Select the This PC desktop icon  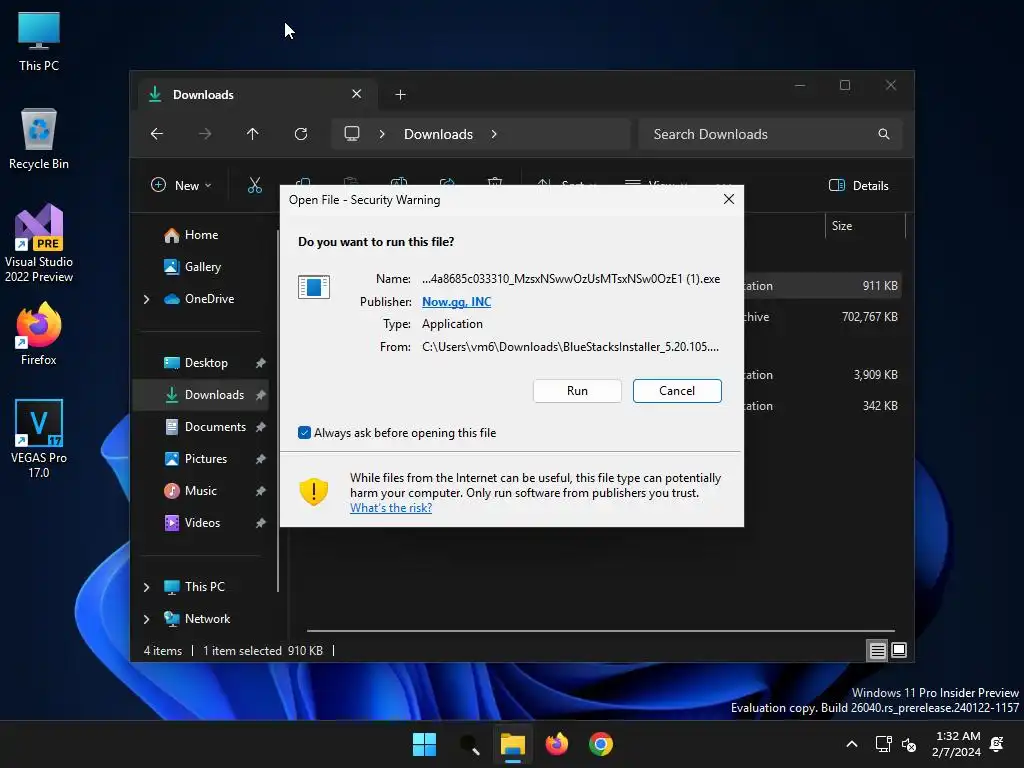pos(39,42)
